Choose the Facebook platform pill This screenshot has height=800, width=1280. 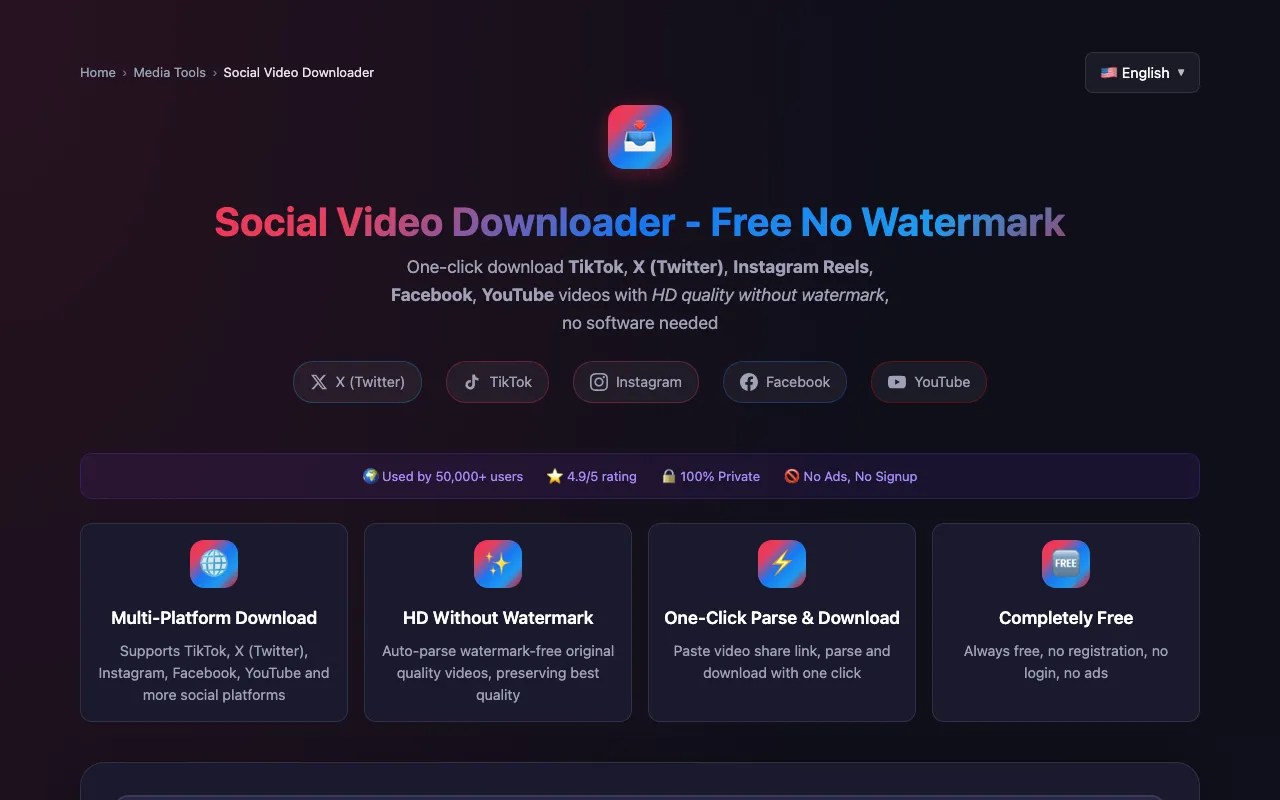[785, 382]
